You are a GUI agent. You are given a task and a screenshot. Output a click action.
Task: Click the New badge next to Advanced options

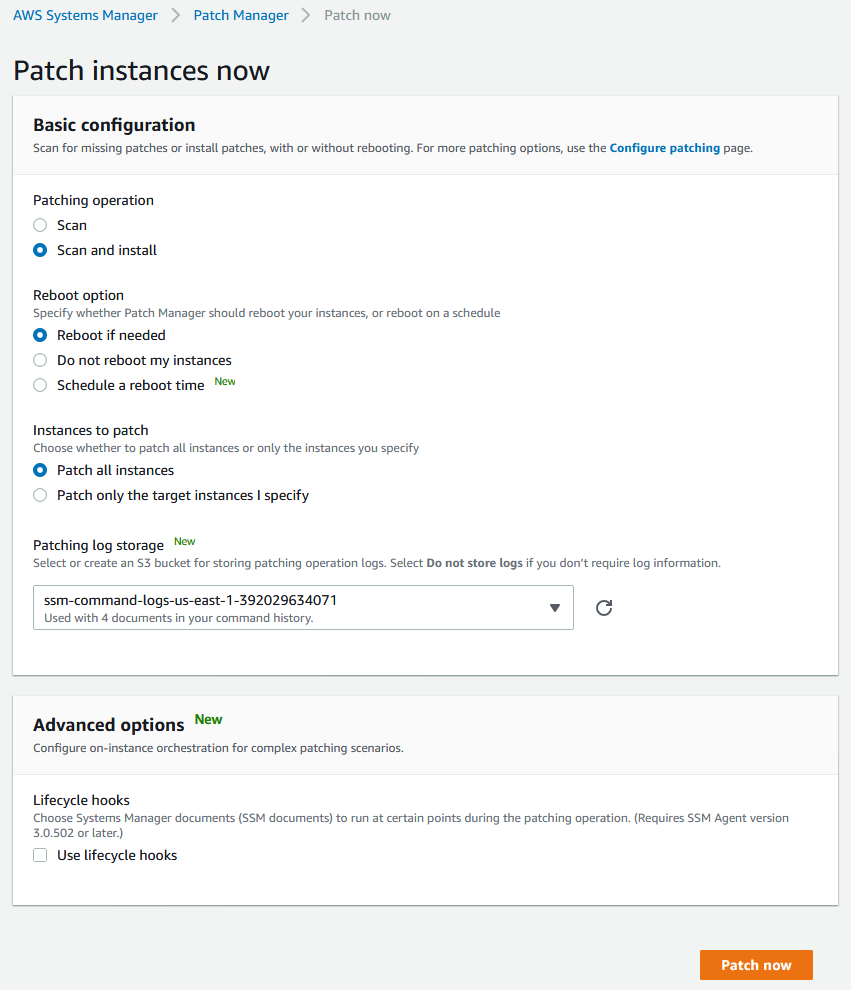click(208, 720)
